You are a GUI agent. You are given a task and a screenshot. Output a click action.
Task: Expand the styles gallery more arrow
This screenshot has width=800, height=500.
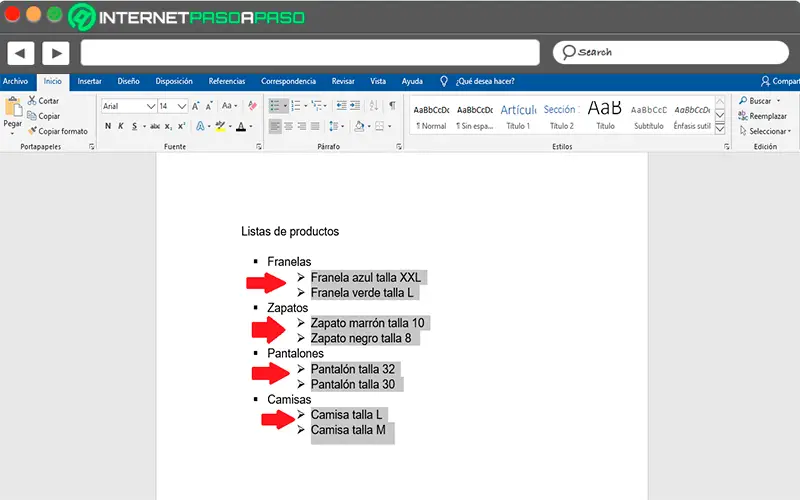(720, 129)
